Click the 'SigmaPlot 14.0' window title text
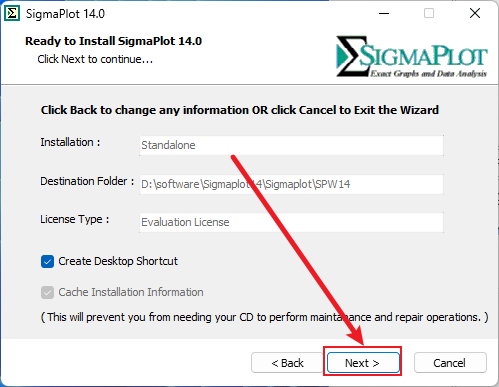The width and height of the screenshot is (499, 387). pos(65,14)
